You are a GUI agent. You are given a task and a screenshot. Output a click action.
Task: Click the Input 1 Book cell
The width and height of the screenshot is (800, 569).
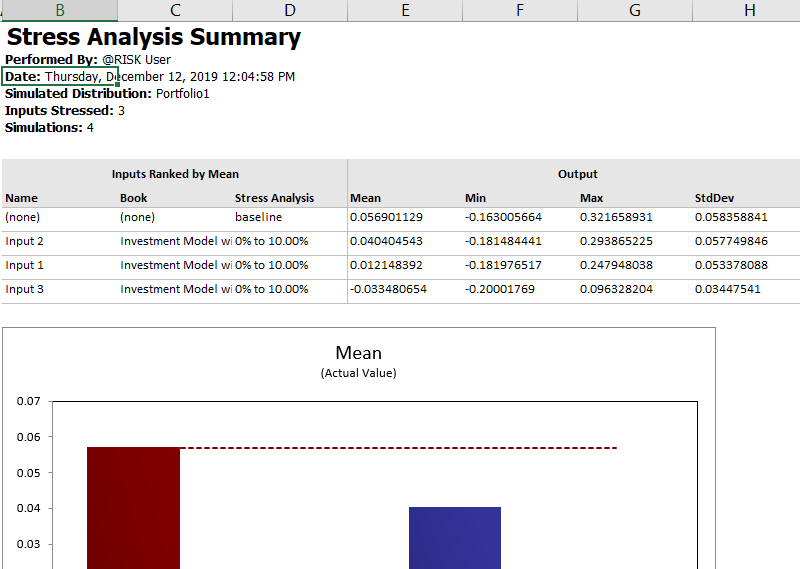tap(175, 265)
